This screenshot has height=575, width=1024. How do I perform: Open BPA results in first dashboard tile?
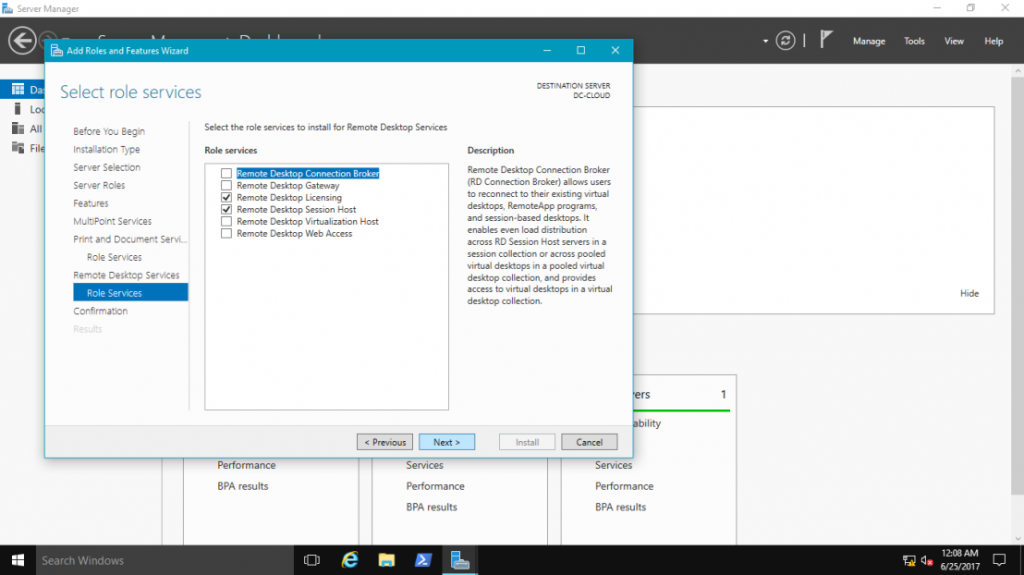tap(243, 486)
